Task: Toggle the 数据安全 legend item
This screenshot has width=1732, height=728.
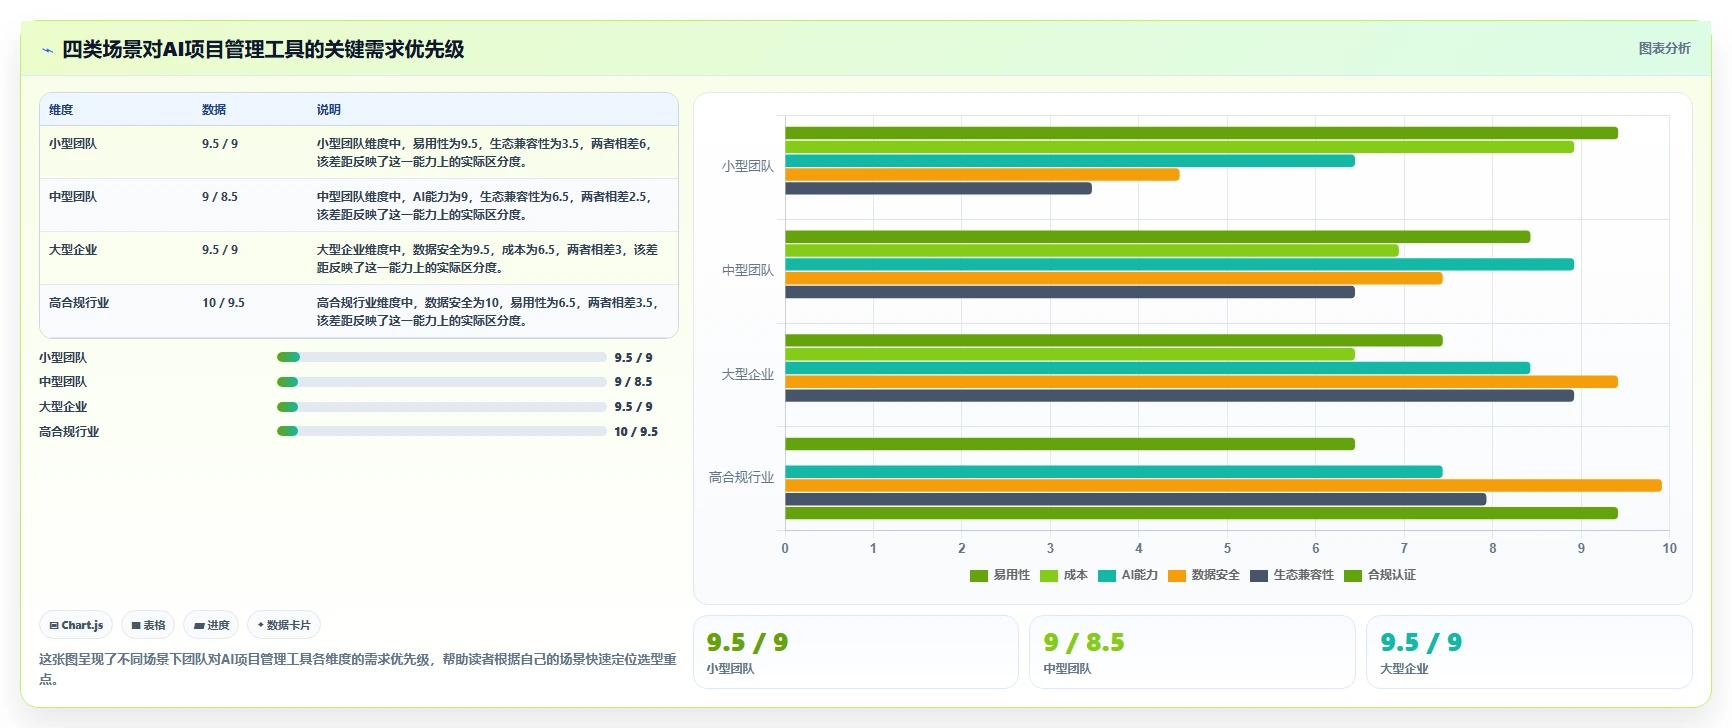Action: pos(1204,575)
